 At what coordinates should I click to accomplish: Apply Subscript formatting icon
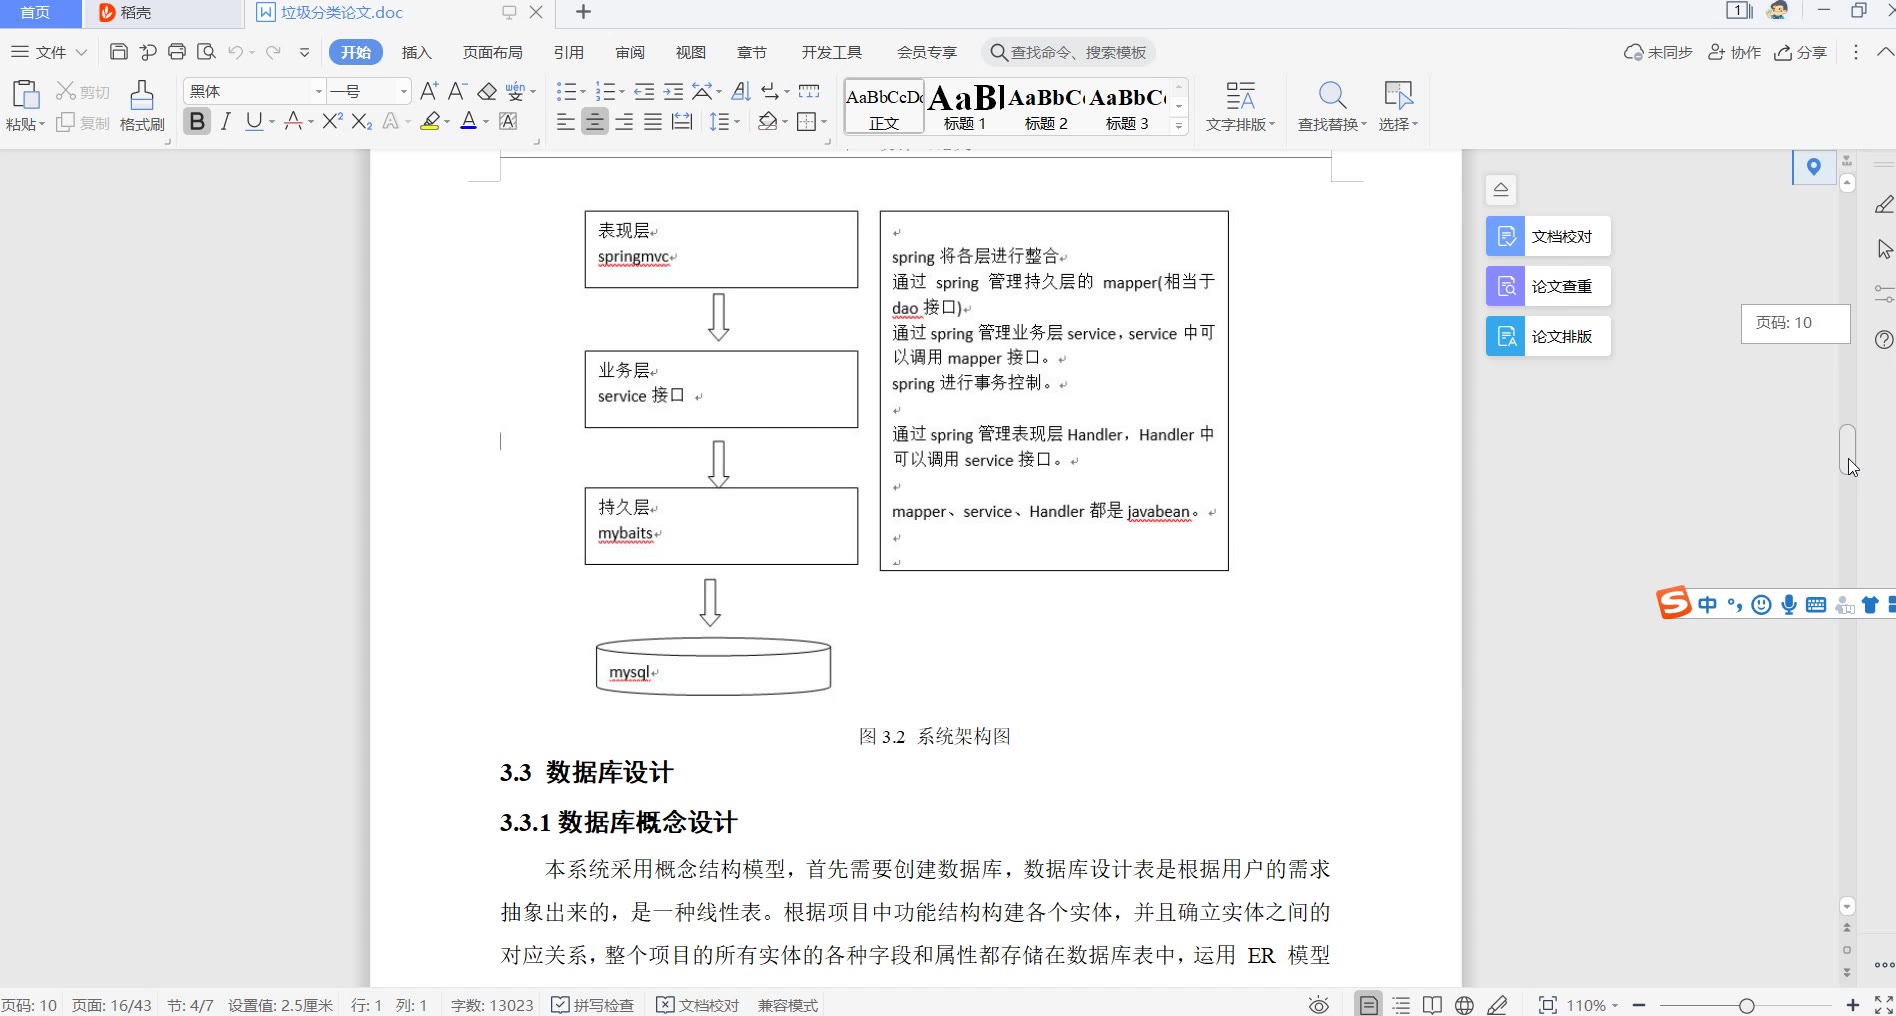362,121
